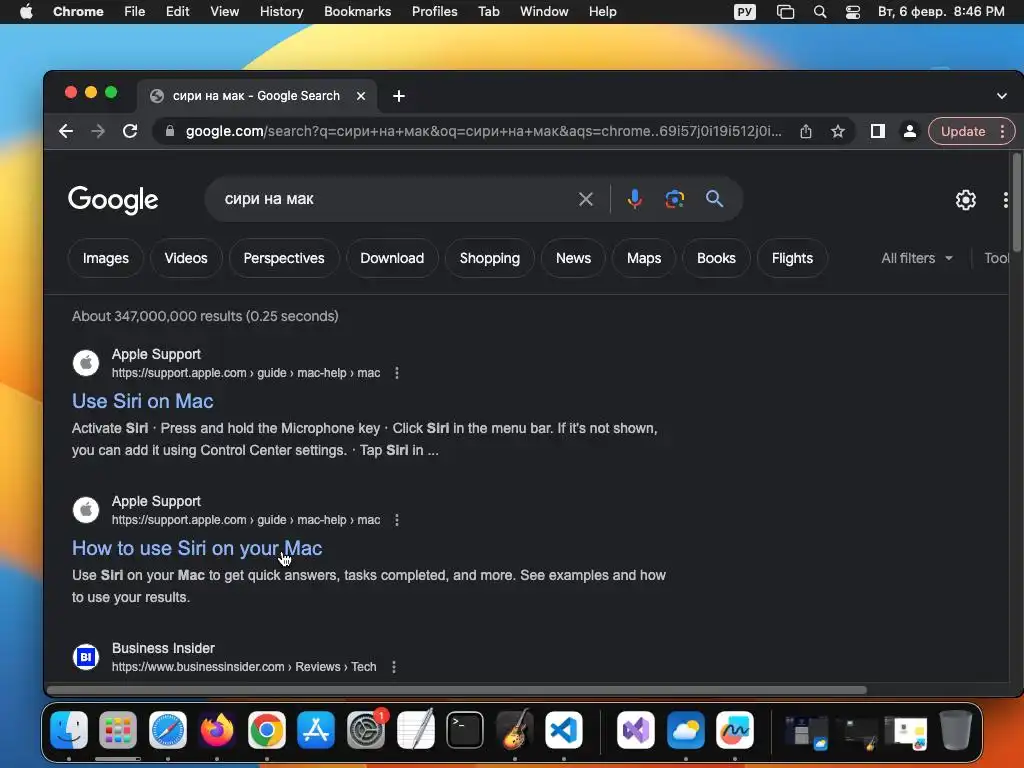Open more options for How to use Siri result
The image size is (1024, 768).
pyautogui.click(x=396, y=520)
